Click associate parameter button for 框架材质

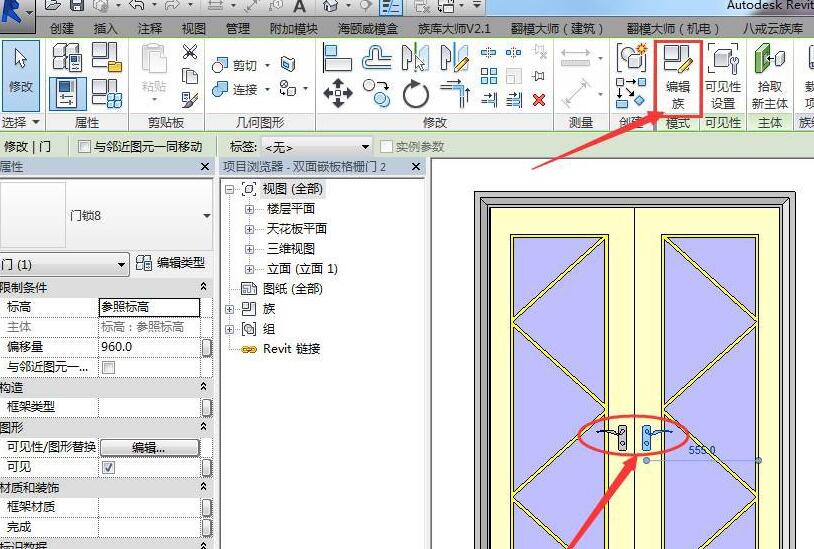click(x=207, y=507)
